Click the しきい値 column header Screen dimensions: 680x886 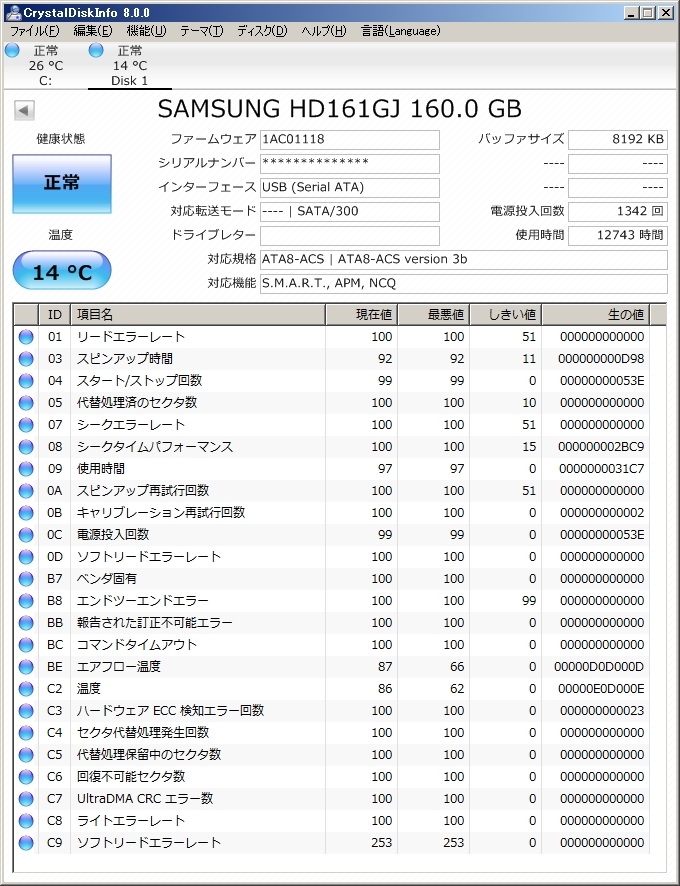pos(505,315)
